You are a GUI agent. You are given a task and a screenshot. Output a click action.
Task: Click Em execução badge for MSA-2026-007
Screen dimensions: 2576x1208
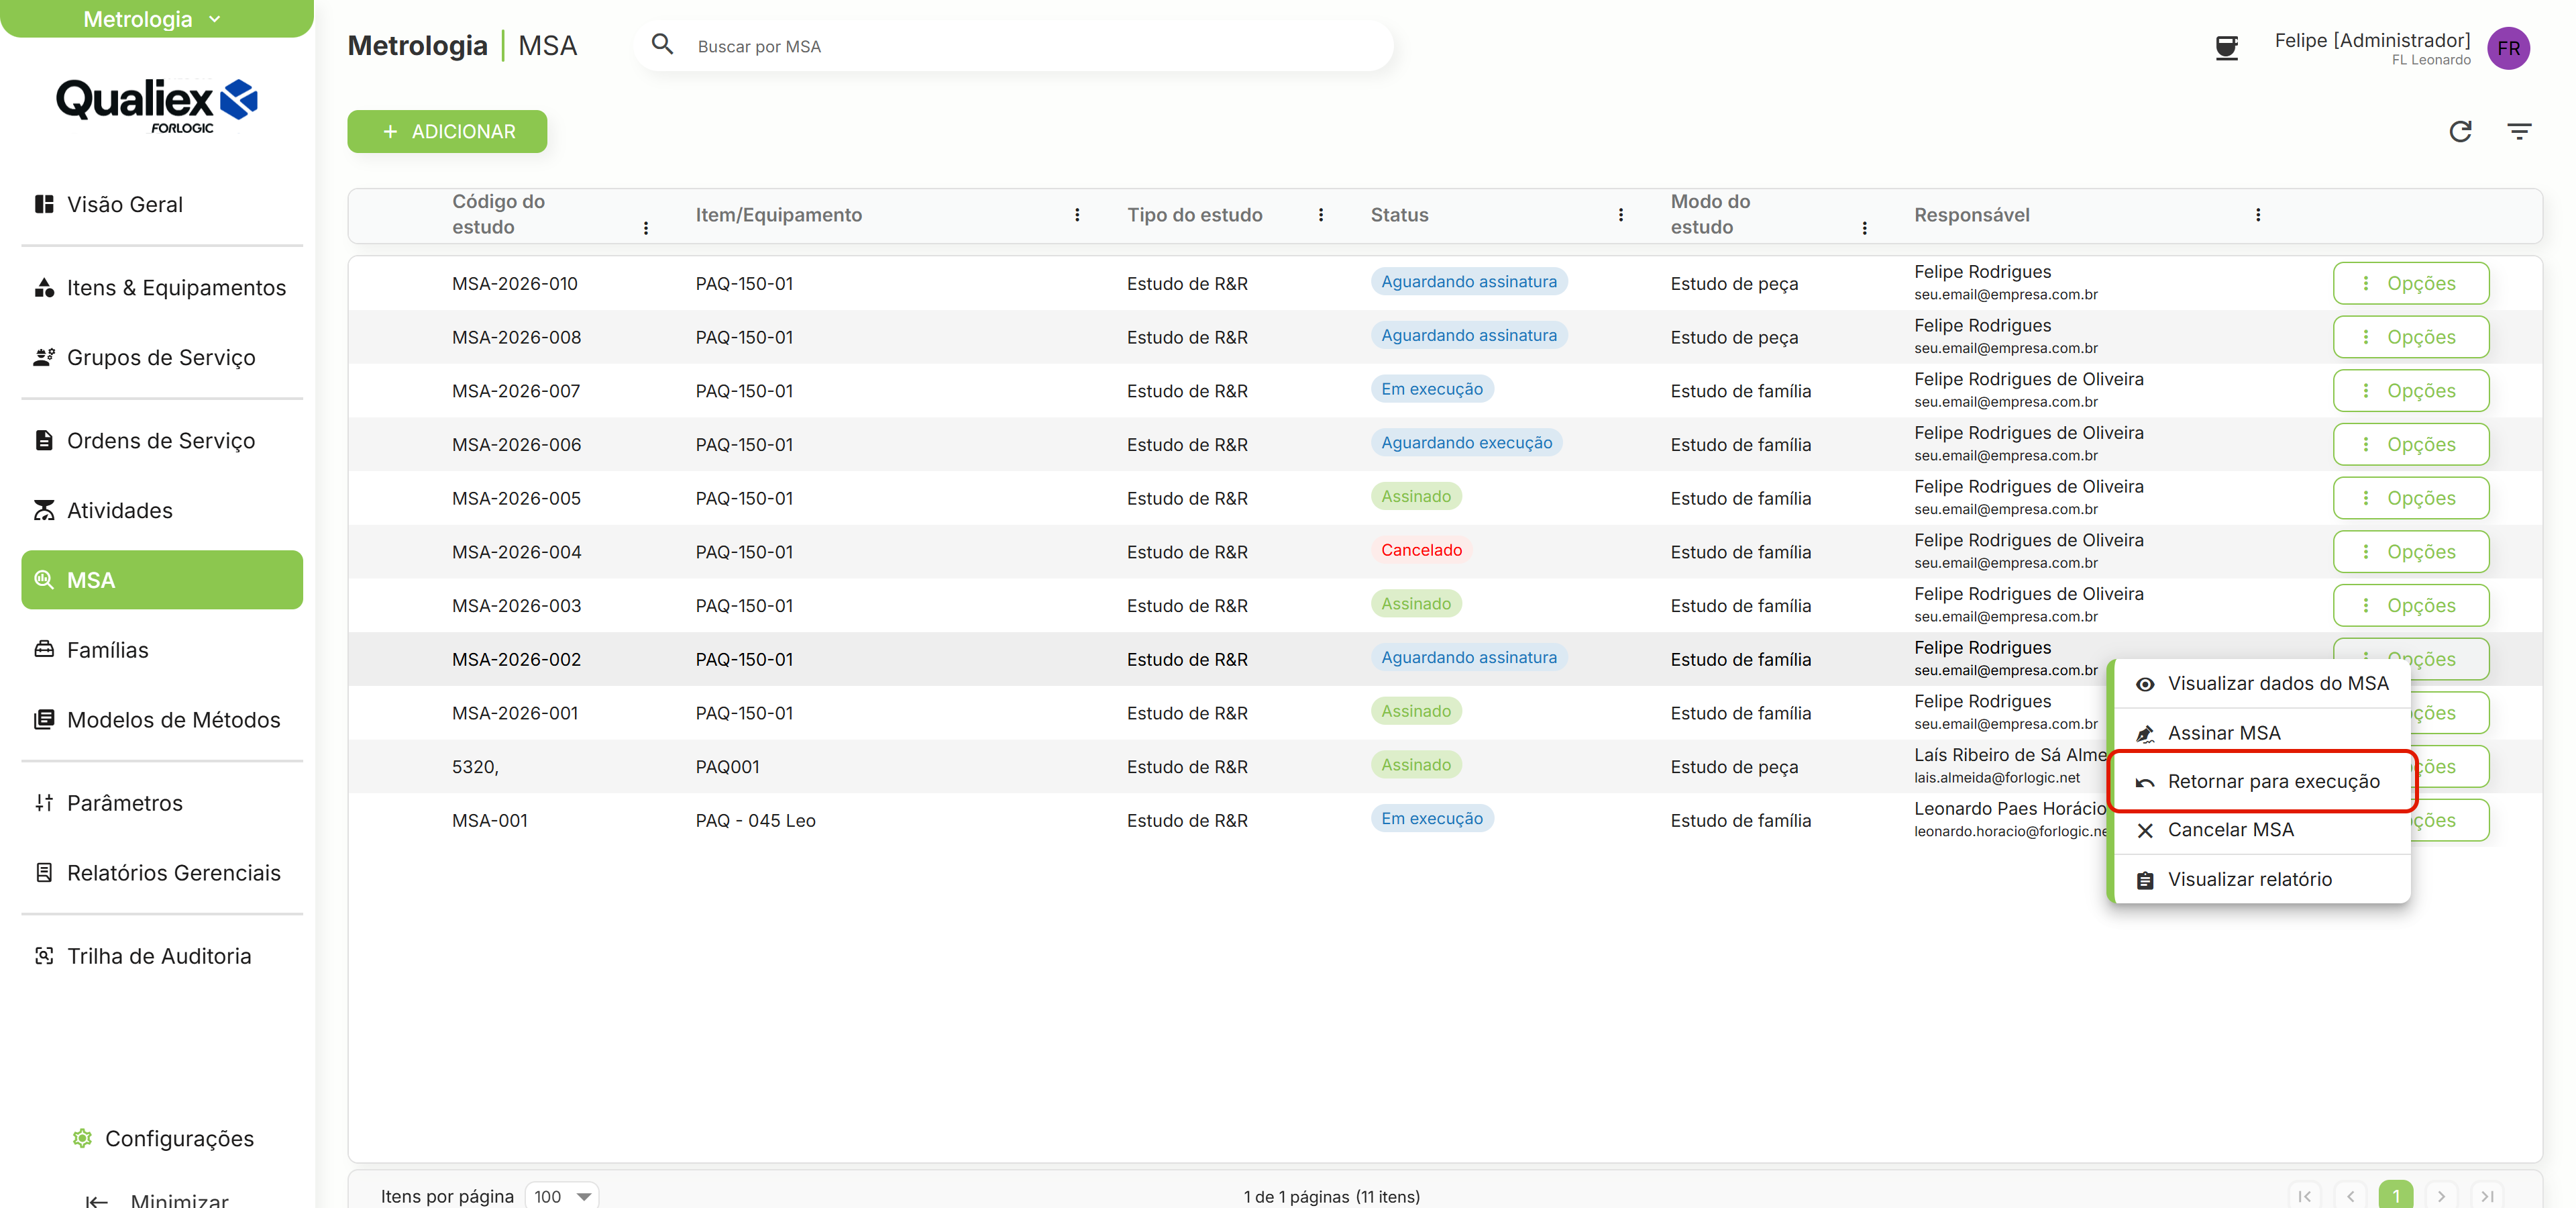pyautogui.click(x=1432, y=389)
